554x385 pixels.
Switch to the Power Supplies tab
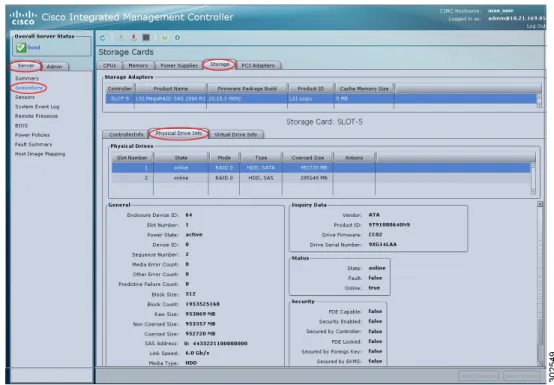pyautogui.click(x=179, y=65)
